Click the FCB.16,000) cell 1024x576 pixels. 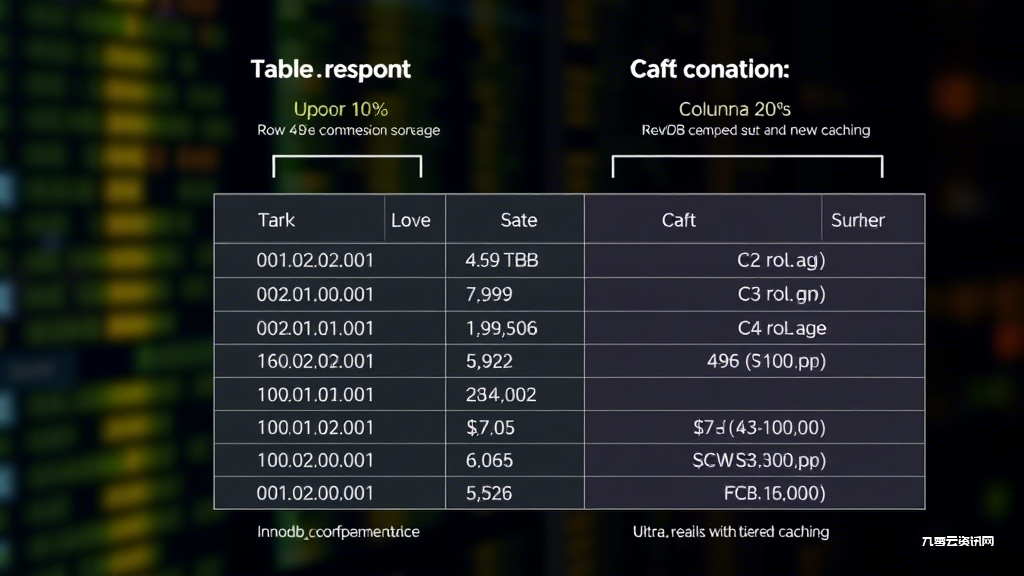tap(775, 493)
